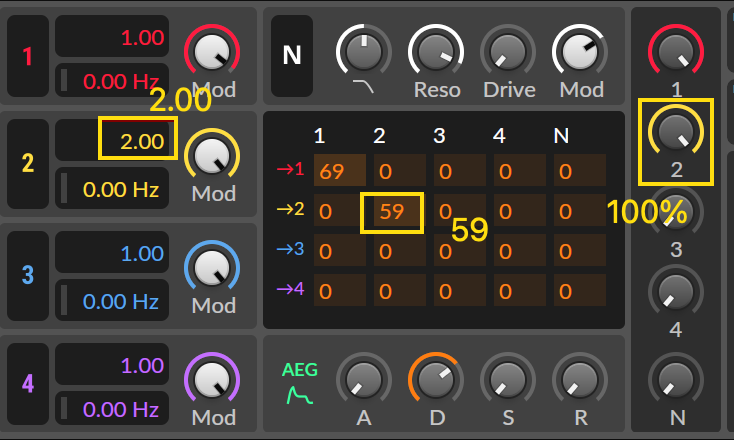This screenshot has height=440, width=734.
Task: Select the blue operator 3 number button
Action: 28,275
